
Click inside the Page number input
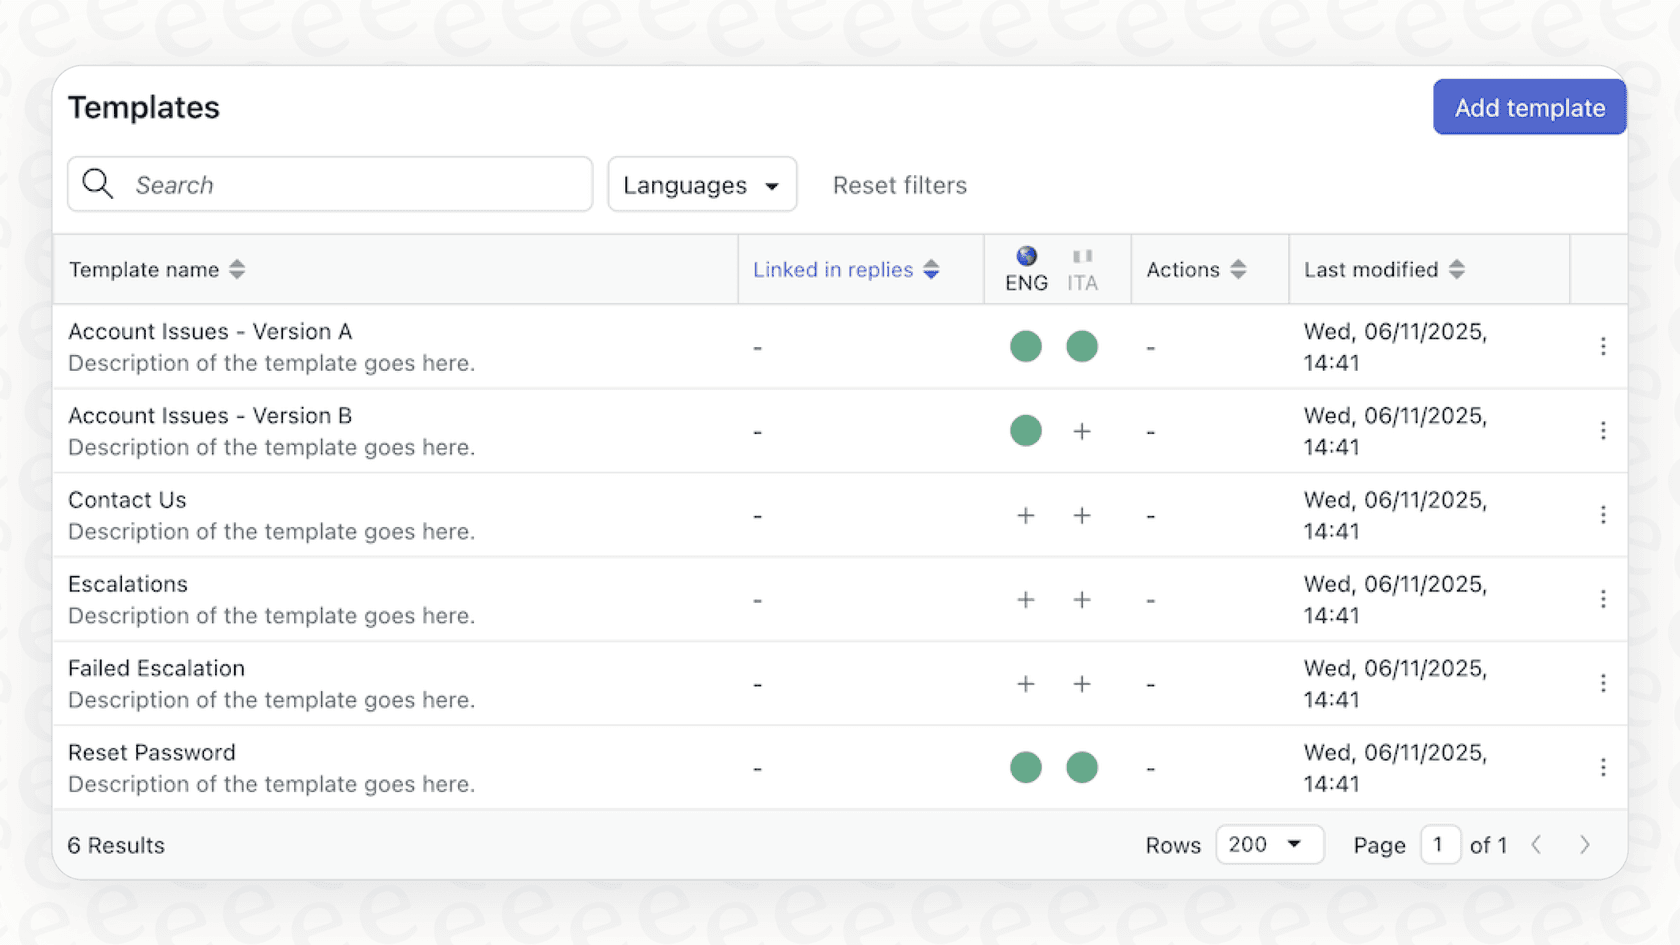click(x=1440, y=845)
